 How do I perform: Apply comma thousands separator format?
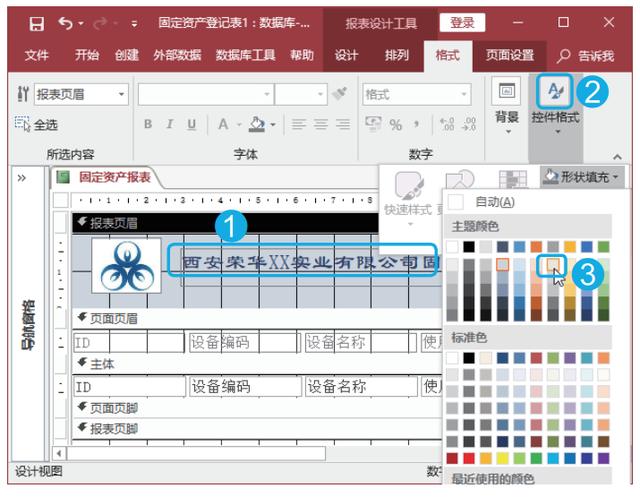tap(416, 124)
